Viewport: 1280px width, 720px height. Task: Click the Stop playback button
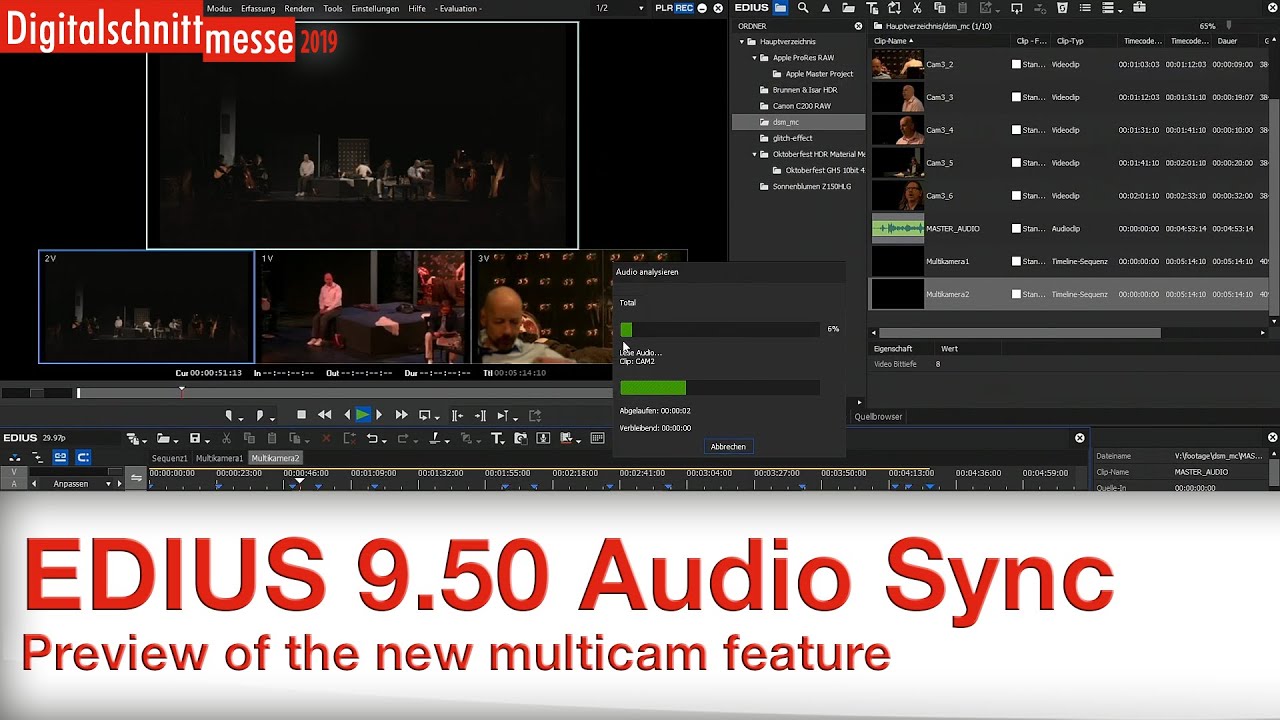click(x=301, y=415)
